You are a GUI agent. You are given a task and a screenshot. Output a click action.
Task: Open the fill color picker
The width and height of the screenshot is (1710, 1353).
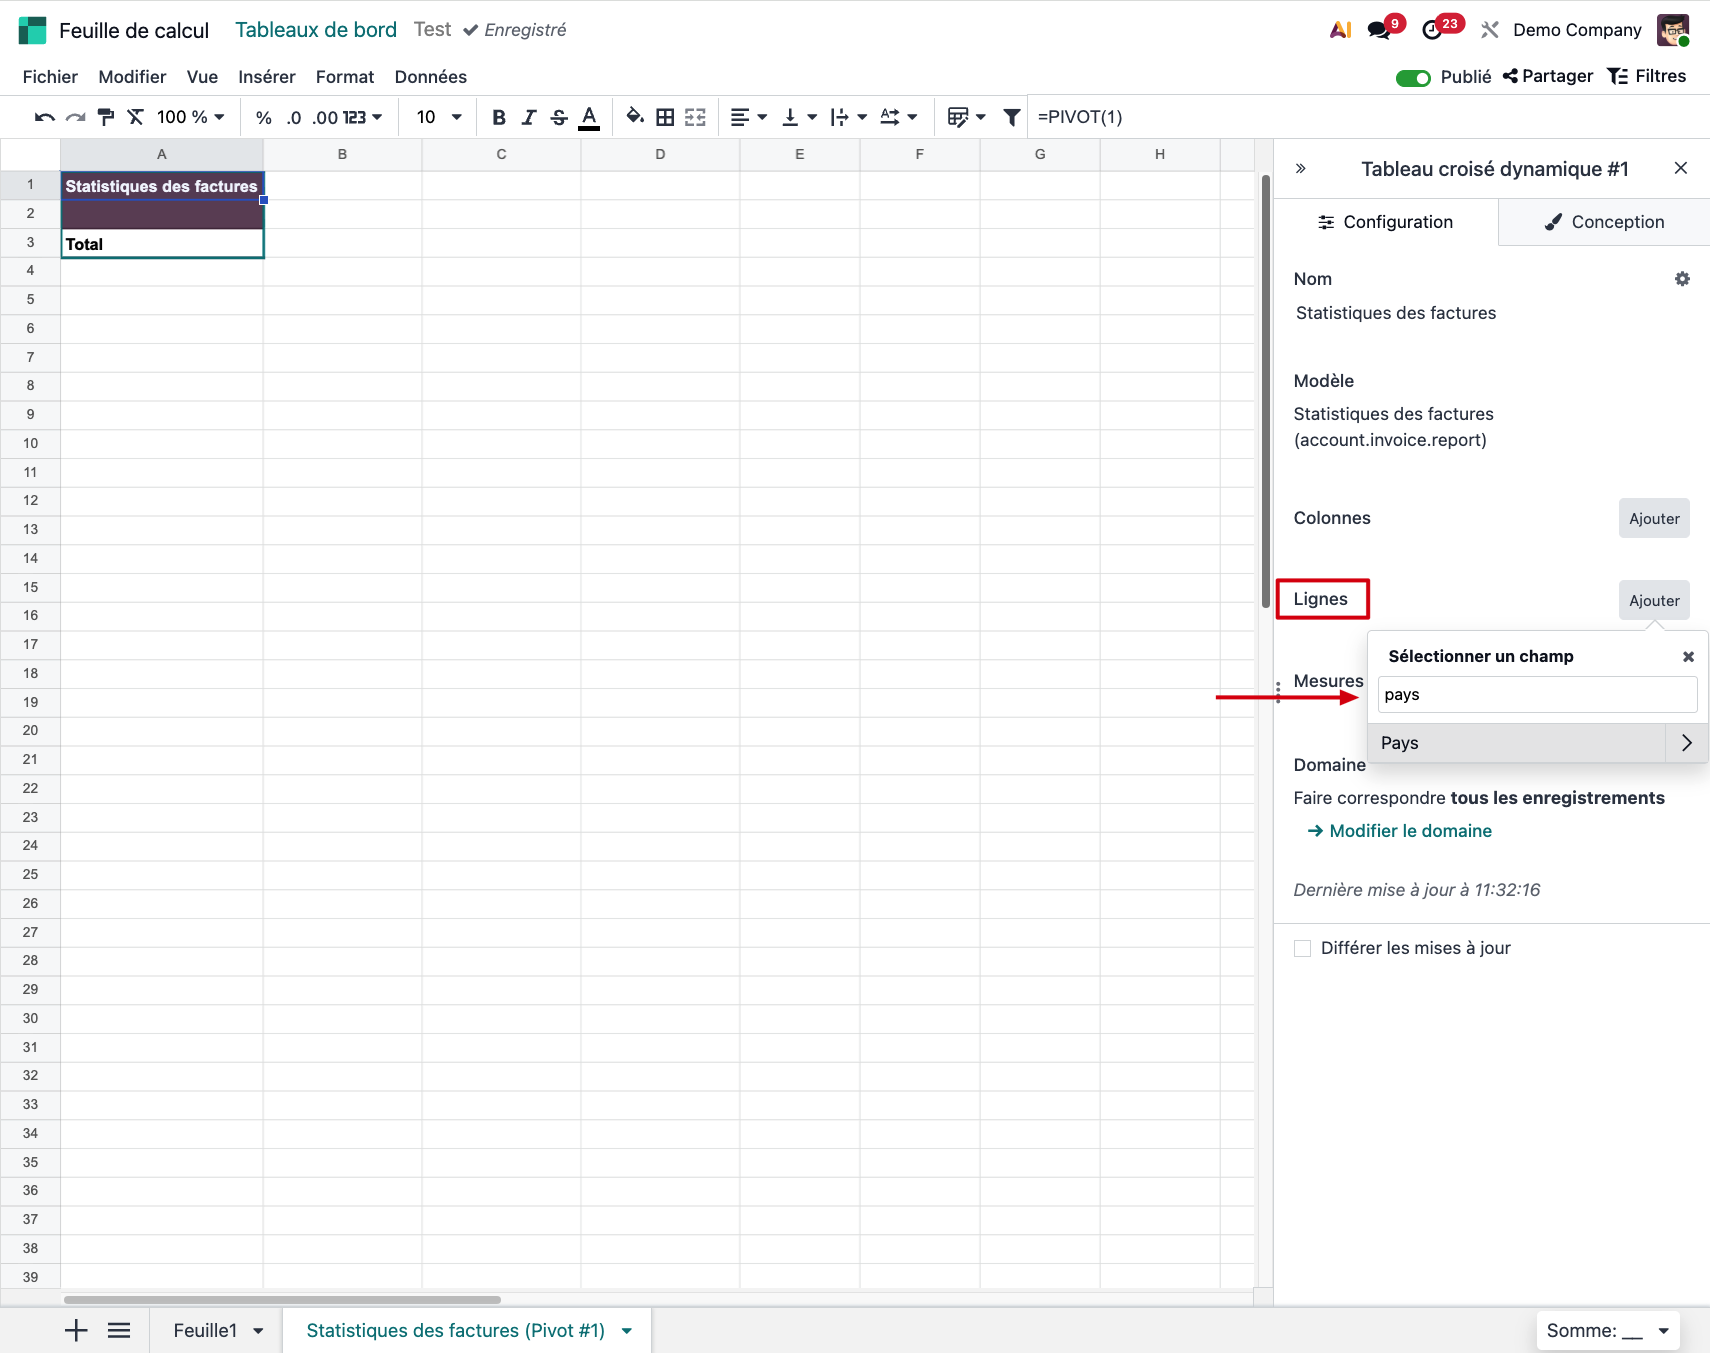pyautogui.click(x=634, y=118)
